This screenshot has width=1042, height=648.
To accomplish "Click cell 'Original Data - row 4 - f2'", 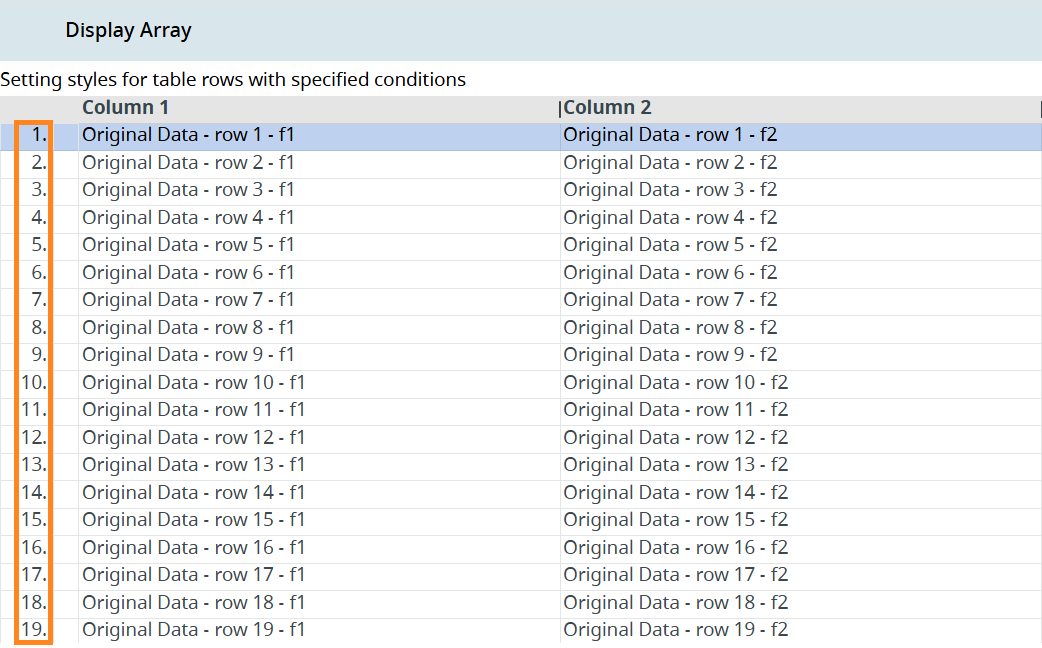I will coord(670,218).
